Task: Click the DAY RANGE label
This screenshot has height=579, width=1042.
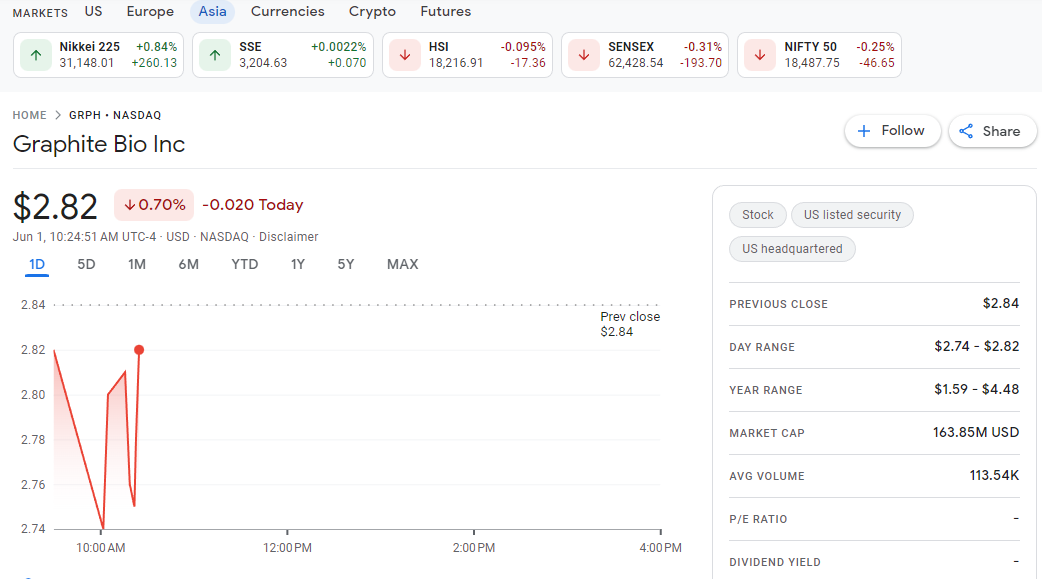Action: [x=762, y=347]
